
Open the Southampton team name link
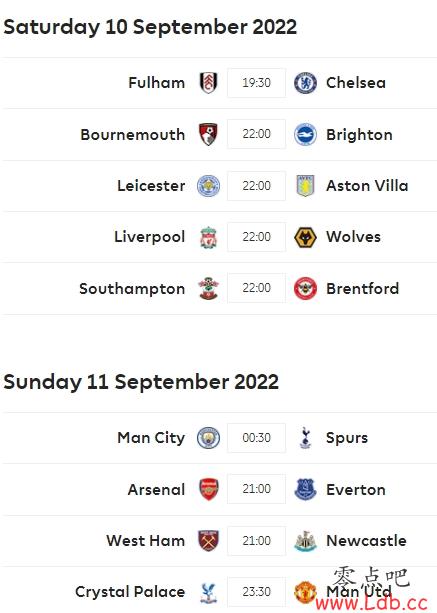pyautogui.click(x=132, y=289)
